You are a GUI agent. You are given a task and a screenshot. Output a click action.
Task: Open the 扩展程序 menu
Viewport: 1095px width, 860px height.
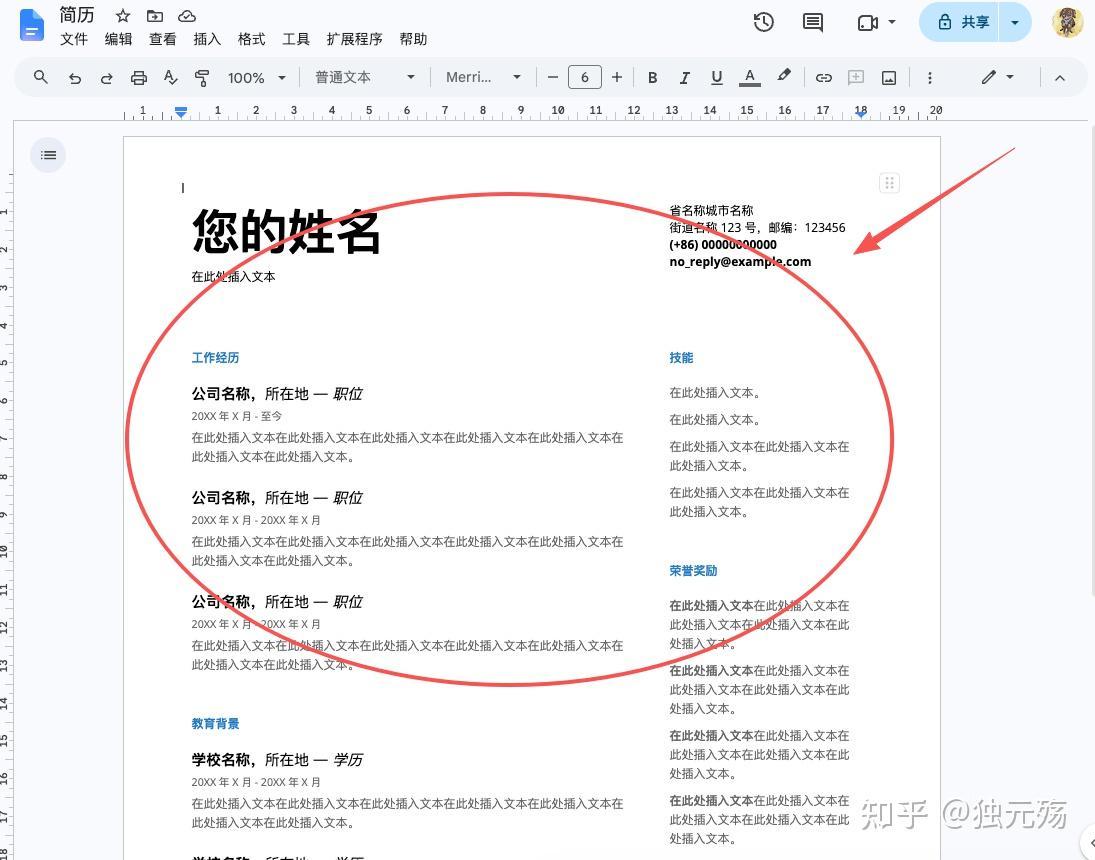click(354, 39)
